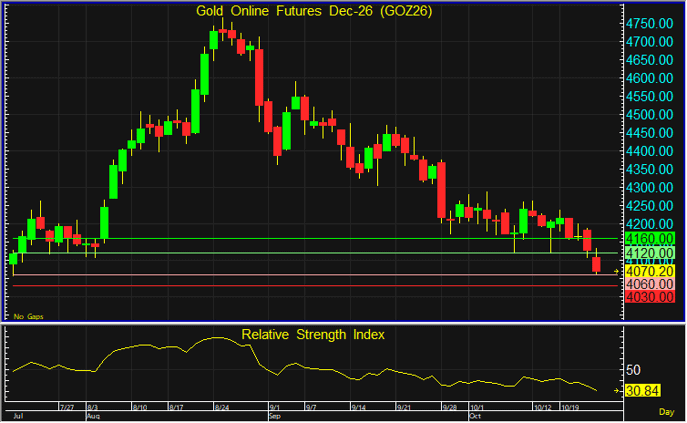Click the Oct month label

tap(475, 416)
